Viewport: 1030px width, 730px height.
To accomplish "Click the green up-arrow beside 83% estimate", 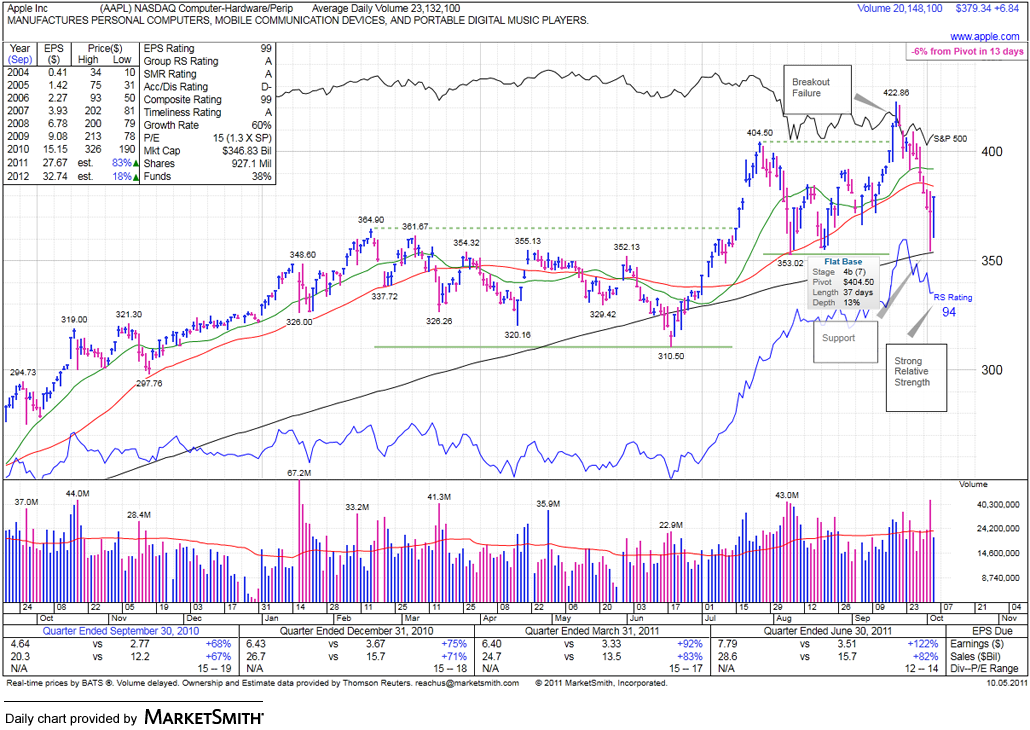I will (135, 163).
